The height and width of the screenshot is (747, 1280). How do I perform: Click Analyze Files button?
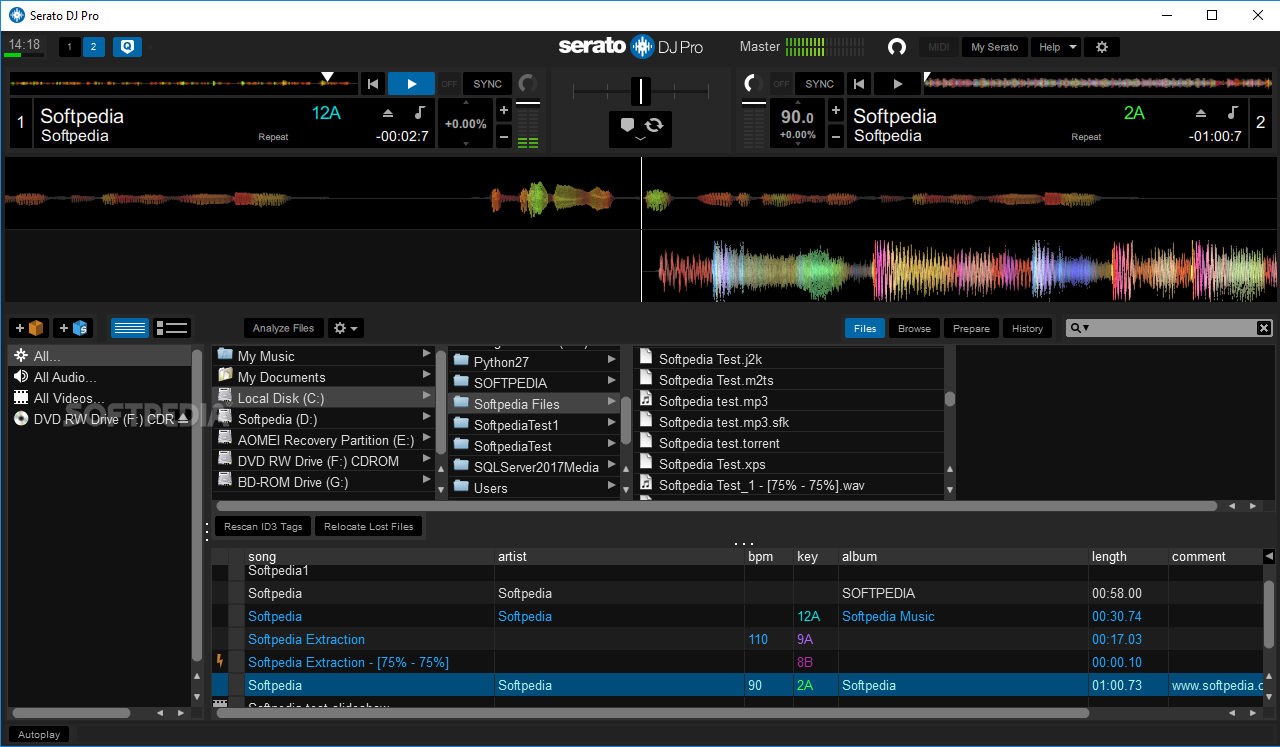click(283, 328)
